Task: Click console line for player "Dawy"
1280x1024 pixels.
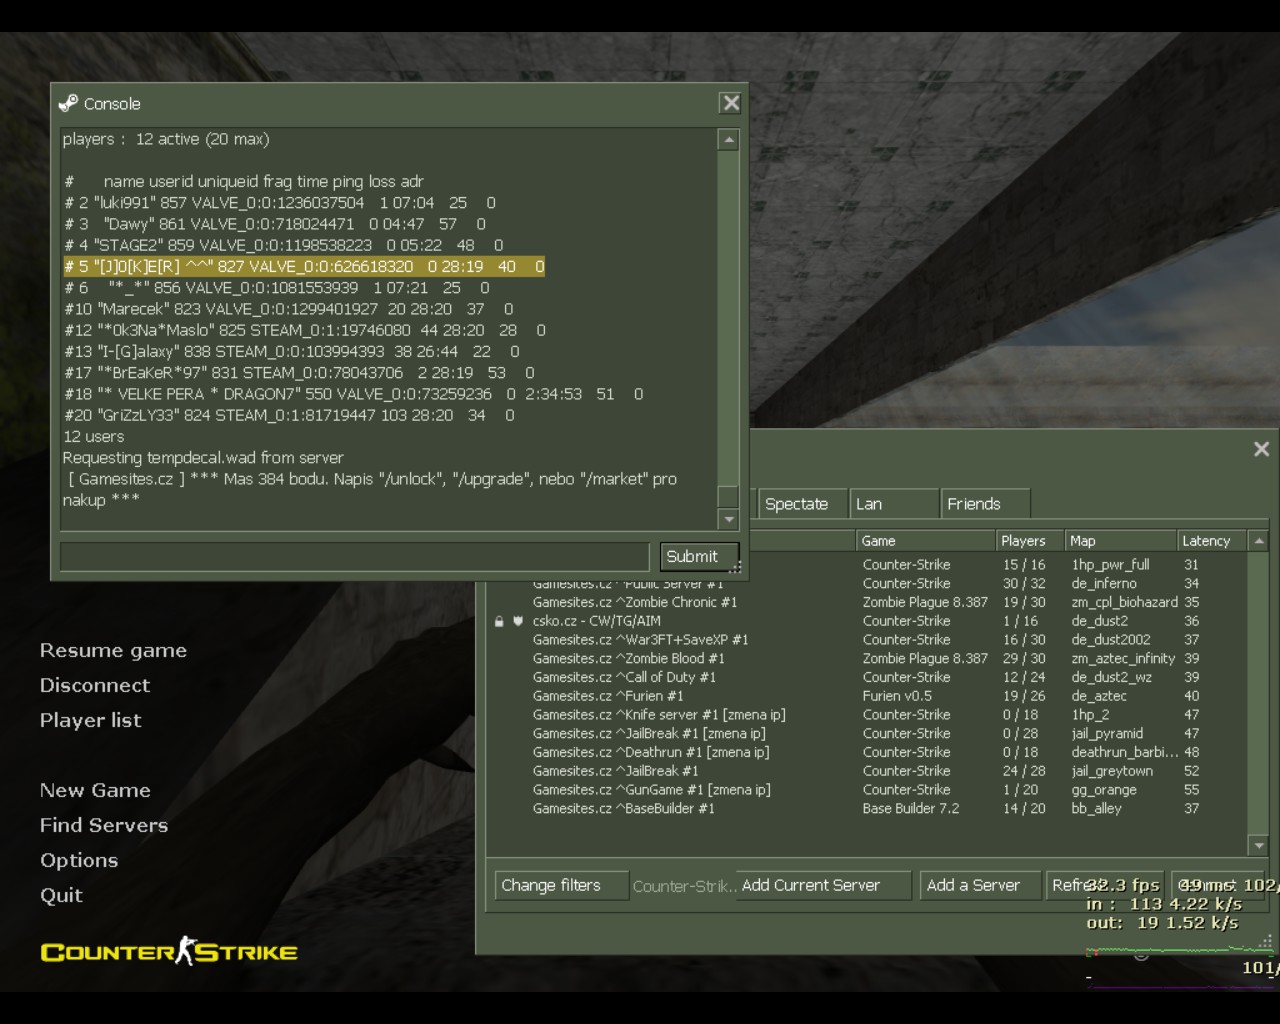Action: [x=275, y=224]
